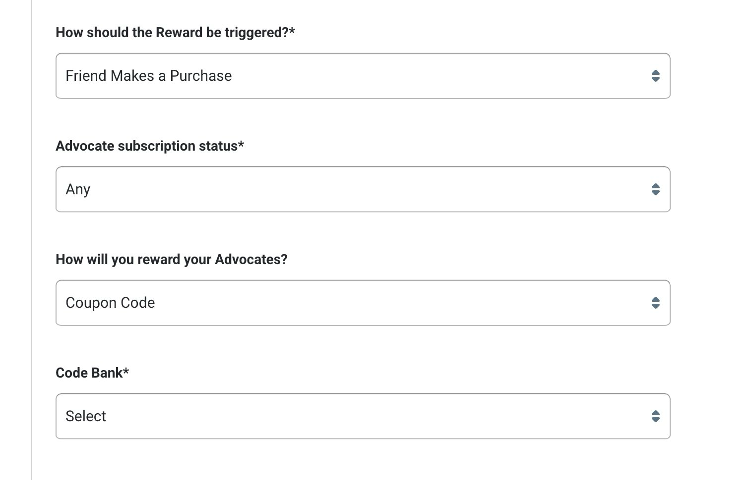Image resolution: width=750 pixels, height=480 pixels.
Task: Click the asterisk after the Reward triggered label
Action: (x=292, y=32)
